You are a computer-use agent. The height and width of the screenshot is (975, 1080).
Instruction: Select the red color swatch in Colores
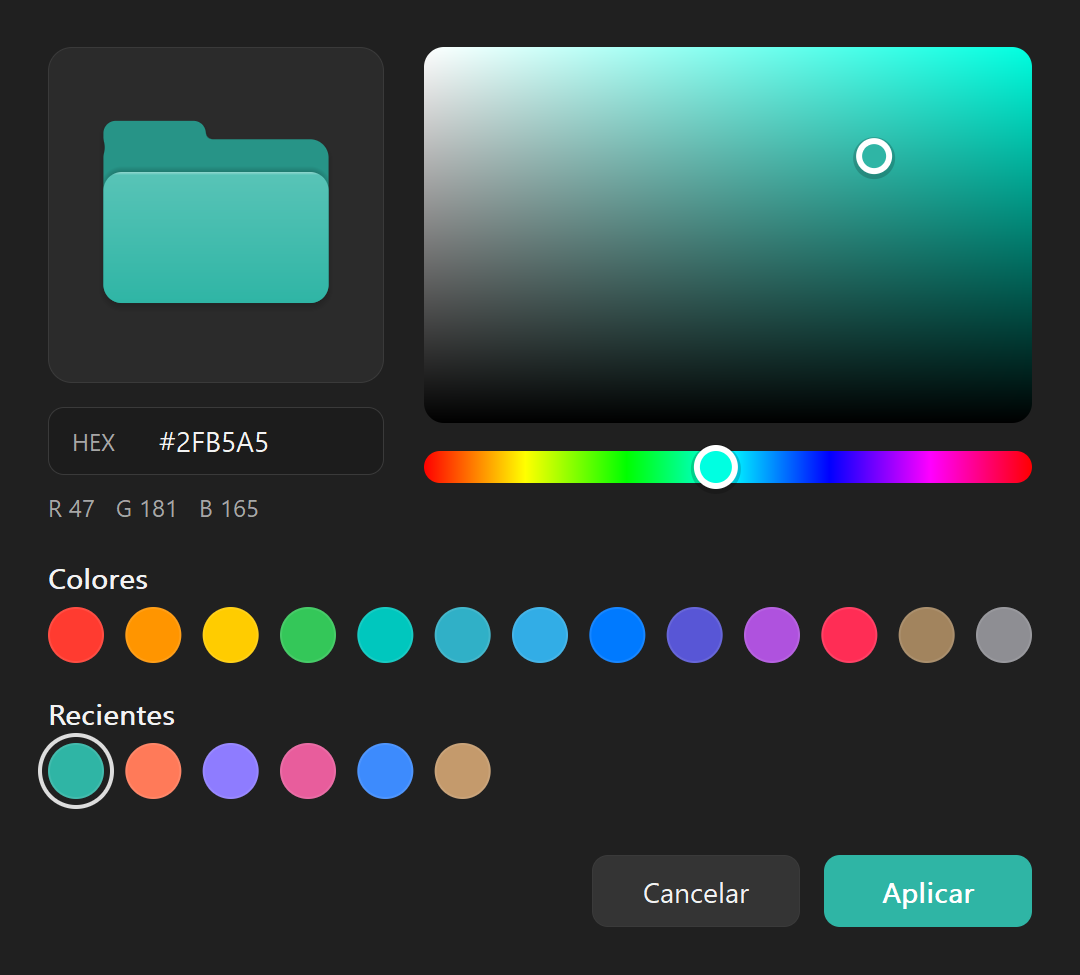76,635
